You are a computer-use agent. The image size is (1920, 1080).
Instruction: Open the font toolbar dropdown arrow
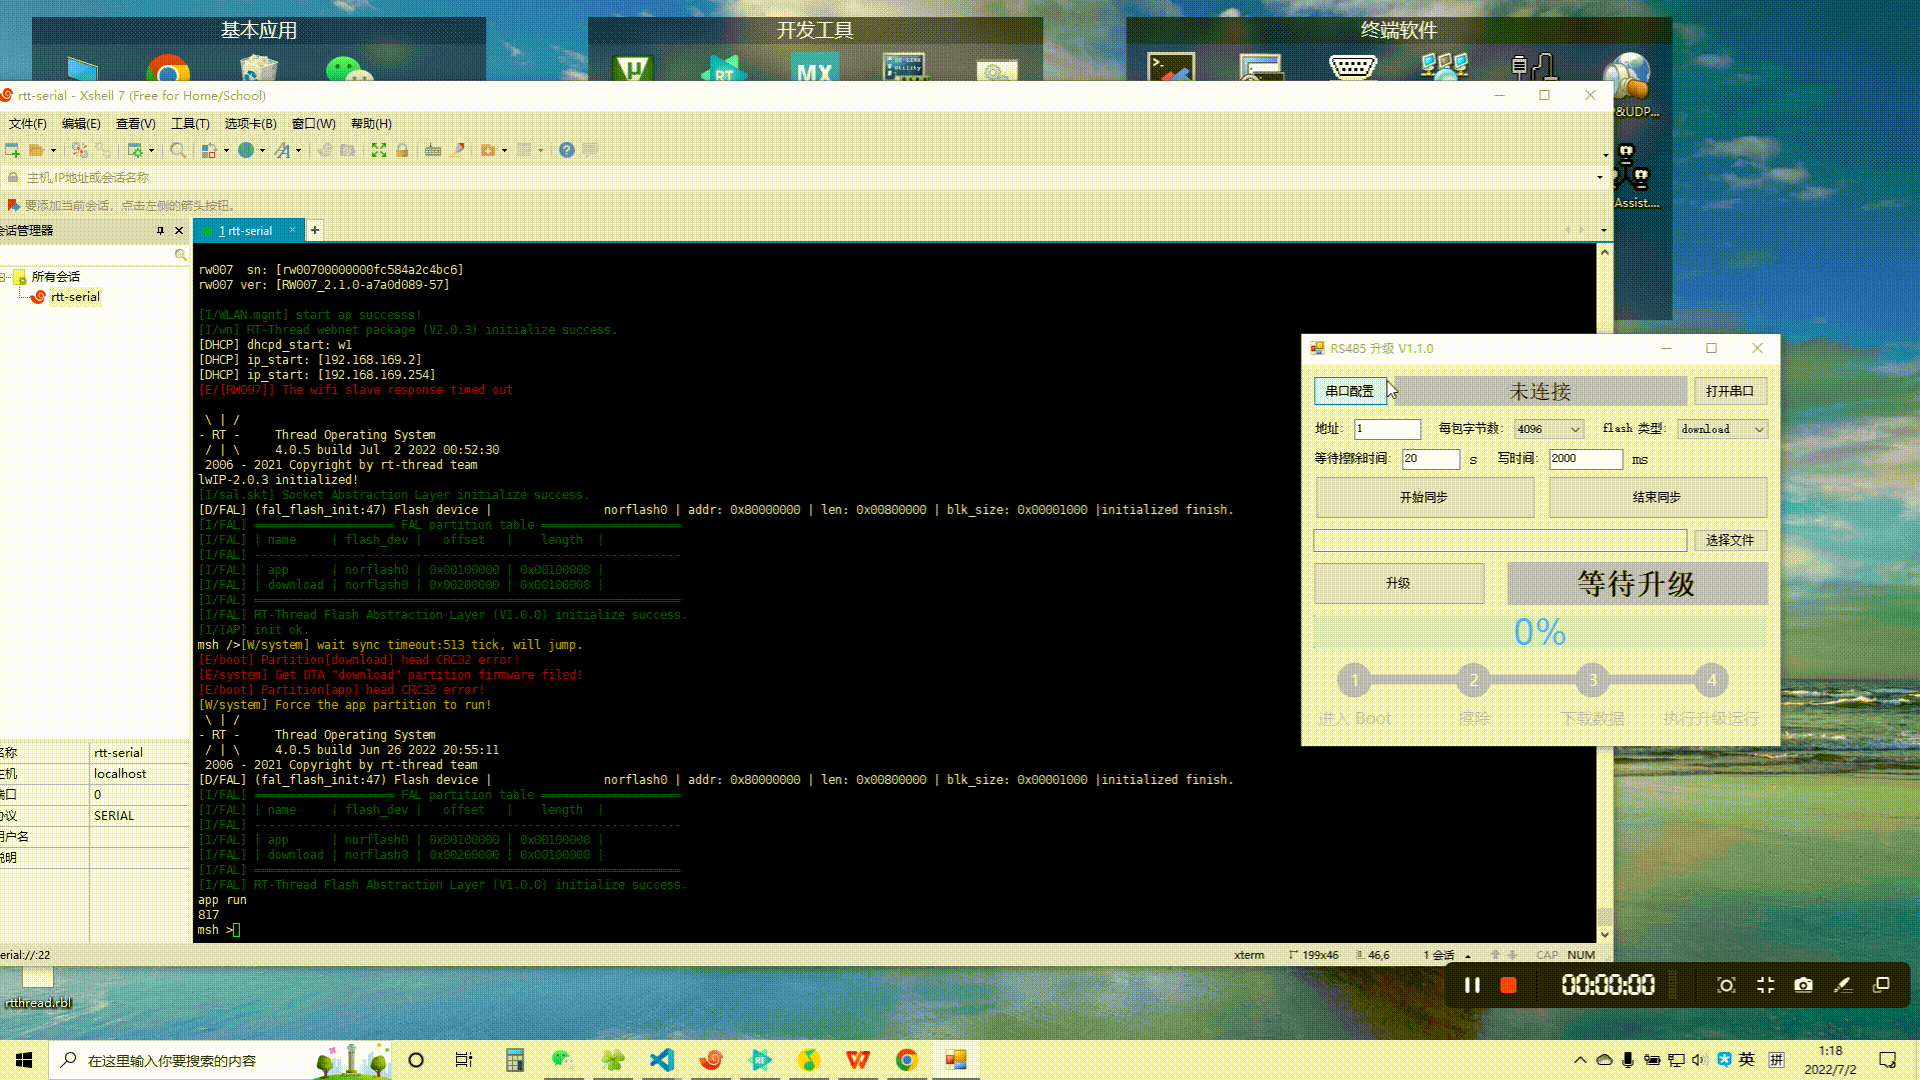coord(298,151)
